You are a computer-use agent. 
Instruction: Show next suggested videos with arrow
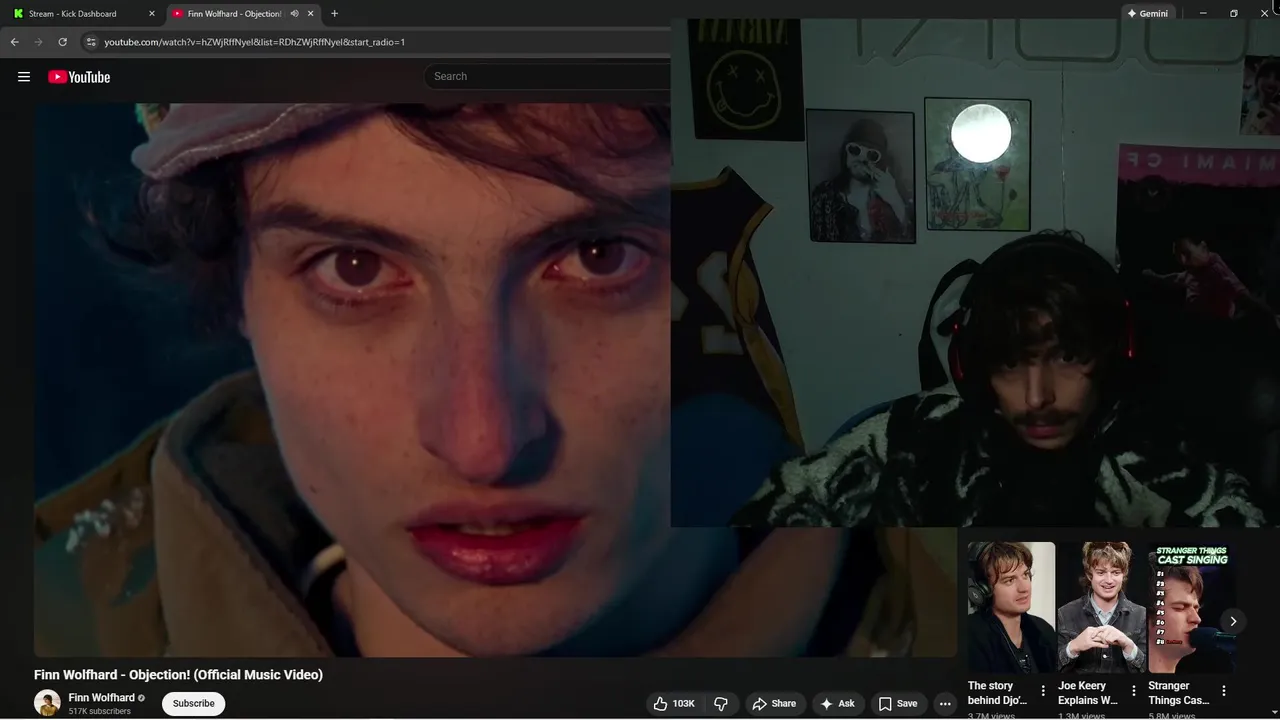click(x=1233, y=621)
